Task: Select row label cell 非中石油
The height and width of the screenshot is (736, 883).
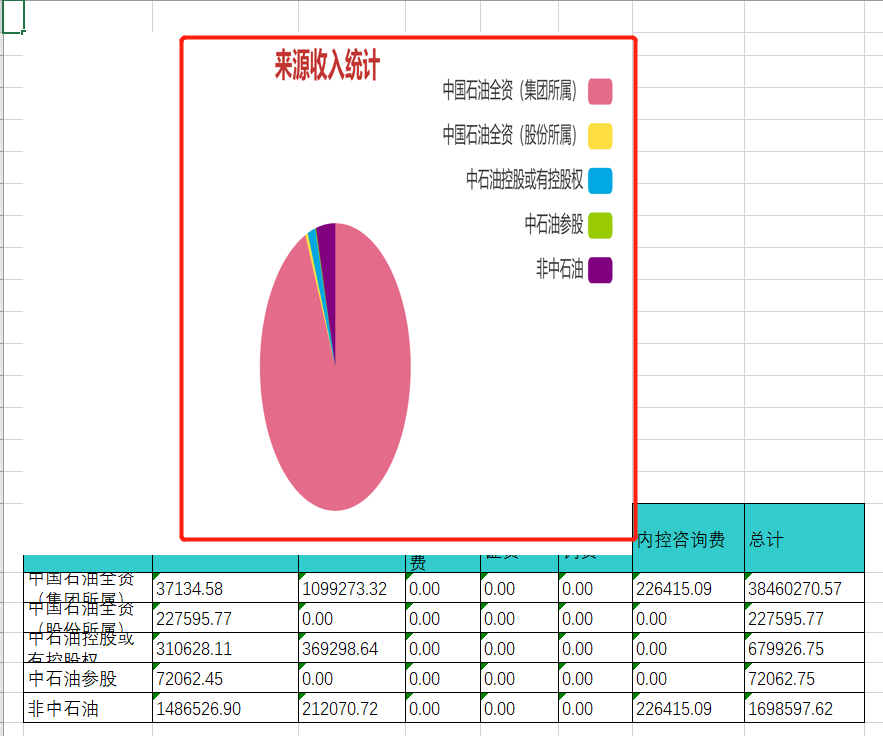Action: [x=88, y=707]
